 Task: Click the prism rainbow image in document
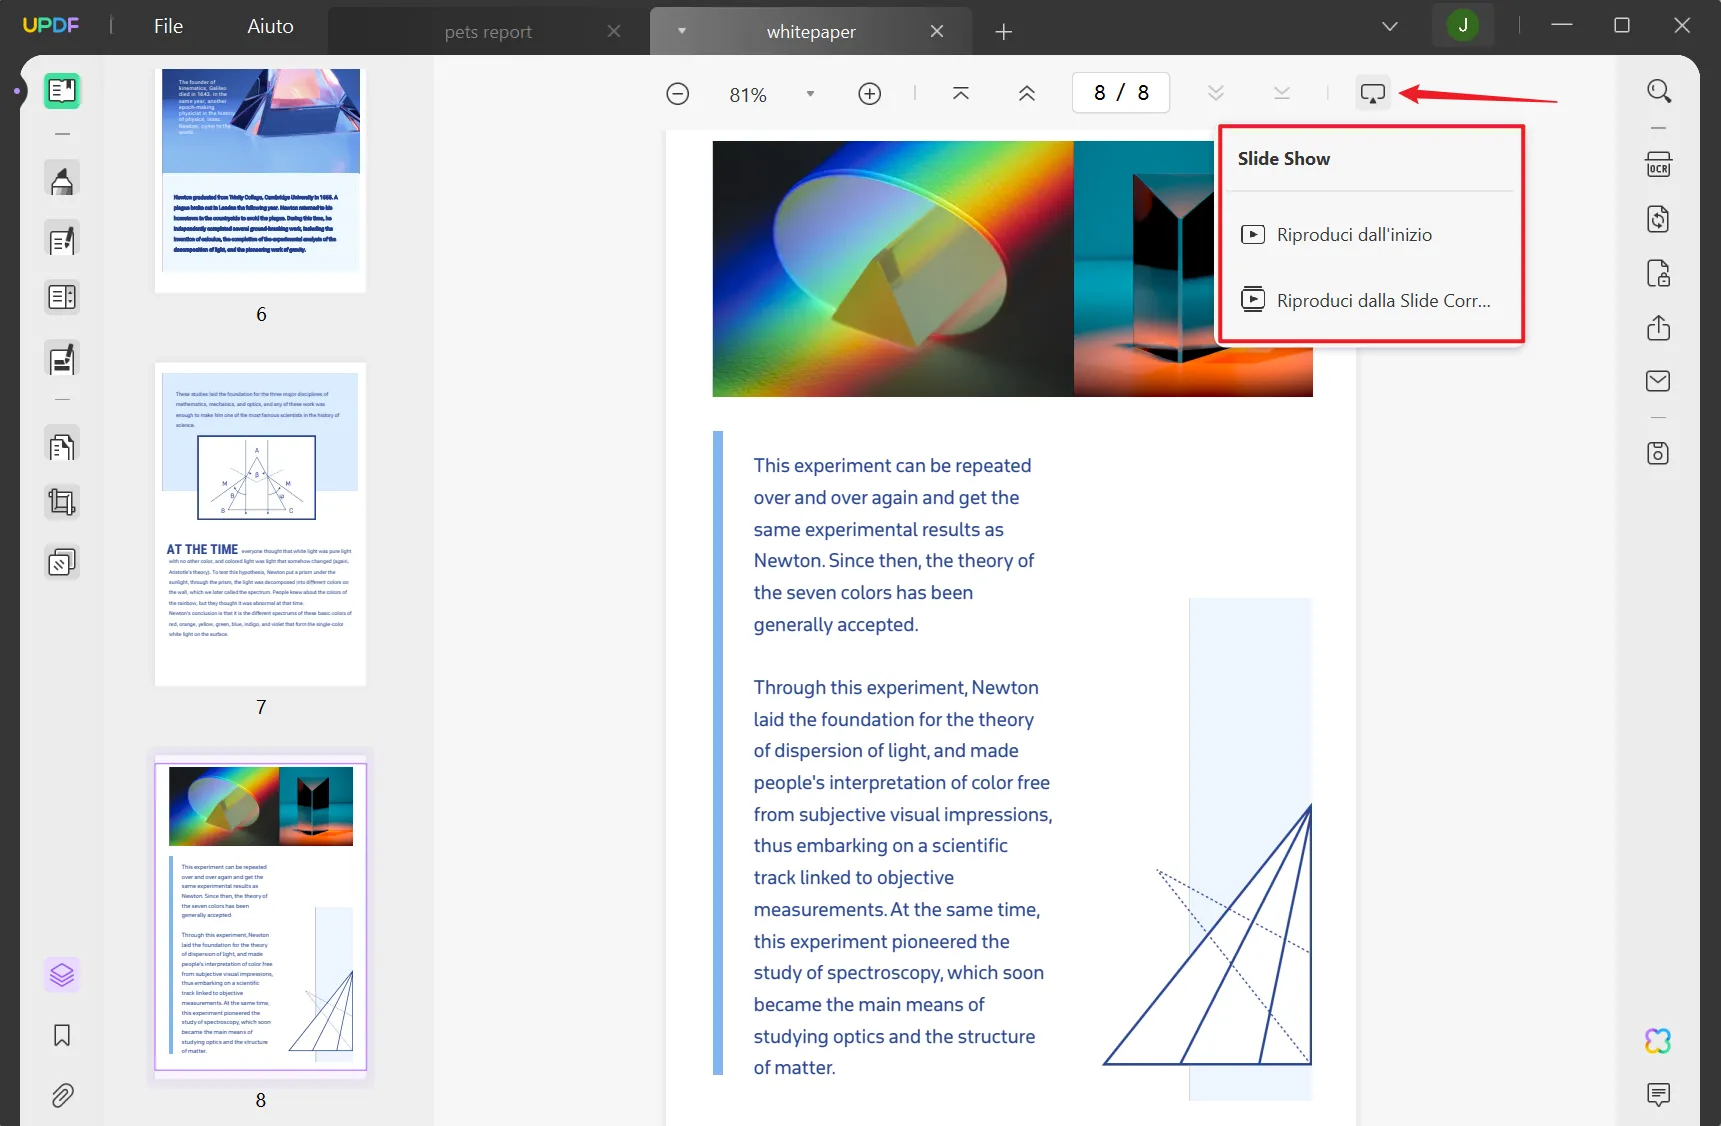click(892, 268)
